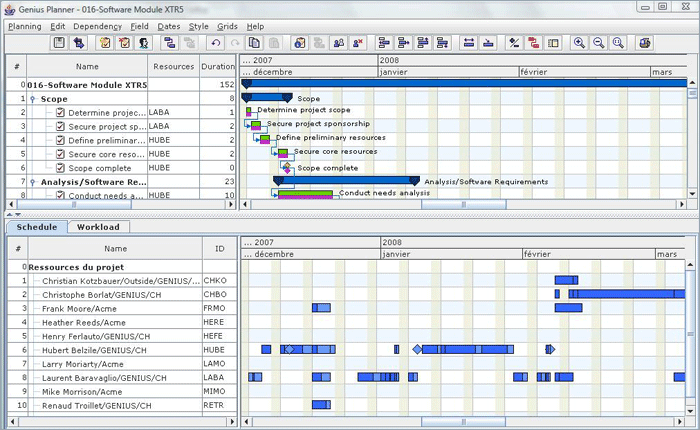Click the columns layout toolbar icon
Viewport: 700px width, 430px height.
(553, 43)
